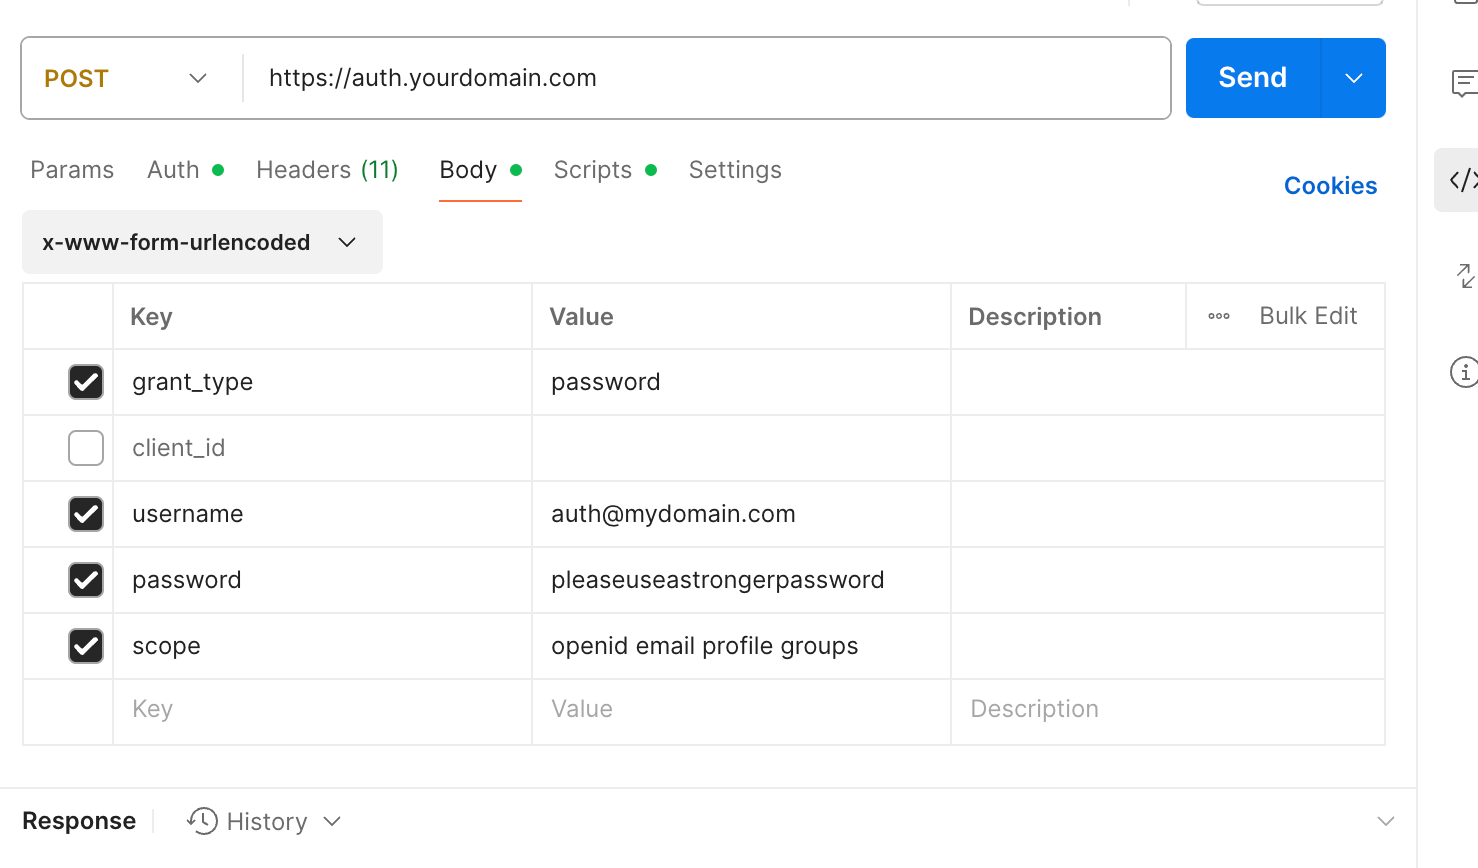Switch to the Auth tab
This screenshot has height=868, width=1478.
click(174, 170)
